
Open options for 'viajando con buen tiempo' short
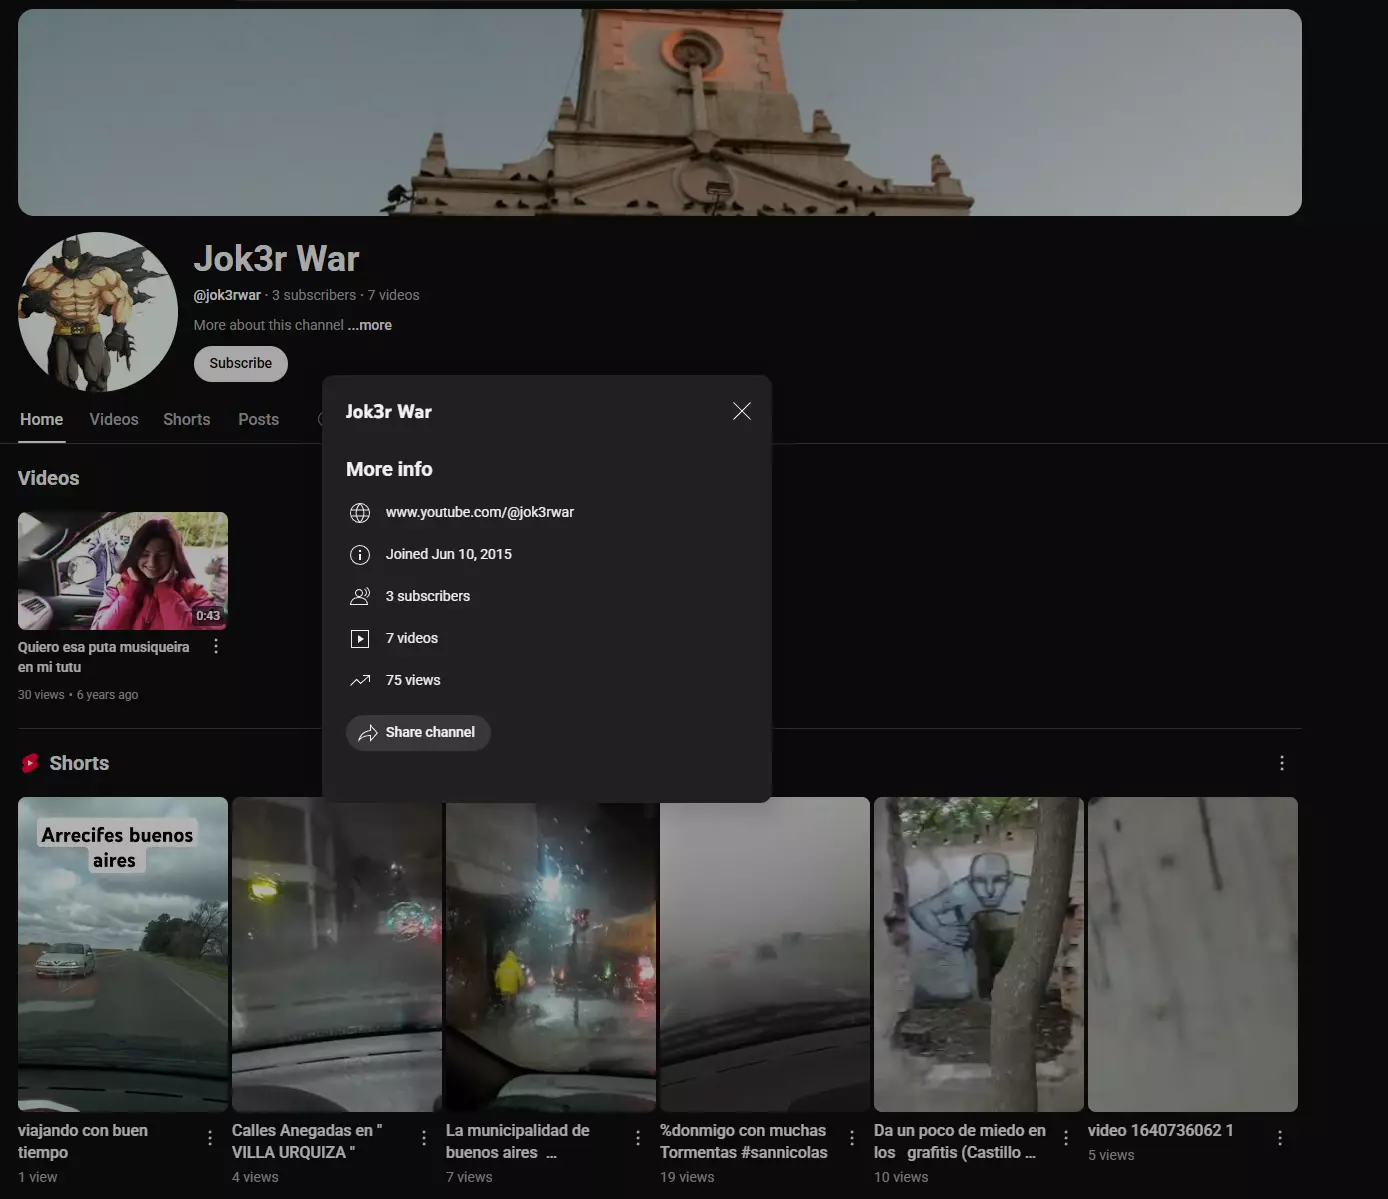coord(210,1138)
